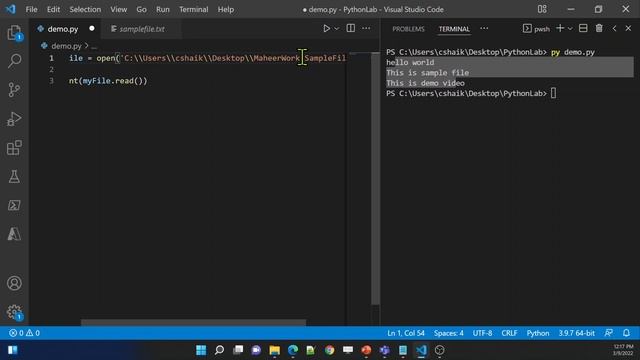Click code line 3 with myFile.read()
Viewport: 640px width, 360px height.
tap(108, 81)
